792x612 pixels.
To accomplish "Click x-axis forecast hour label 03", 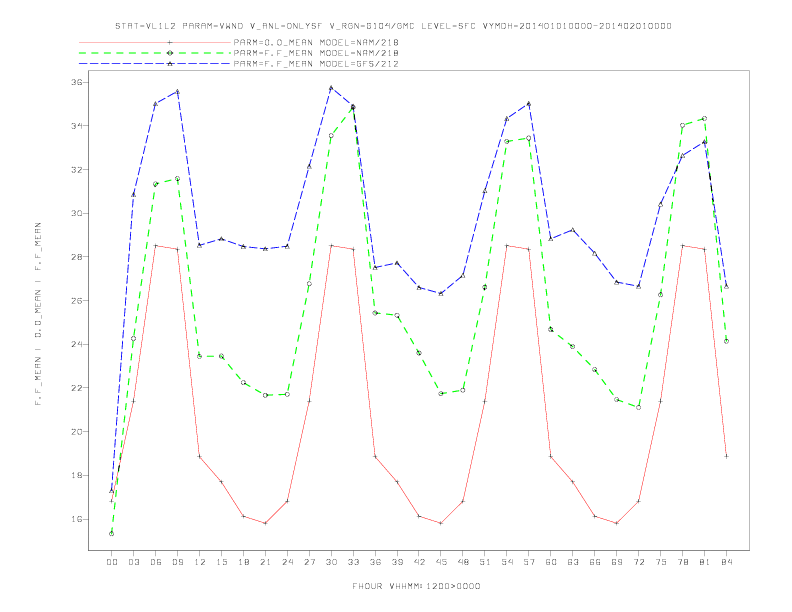I will tap(133, 562).
